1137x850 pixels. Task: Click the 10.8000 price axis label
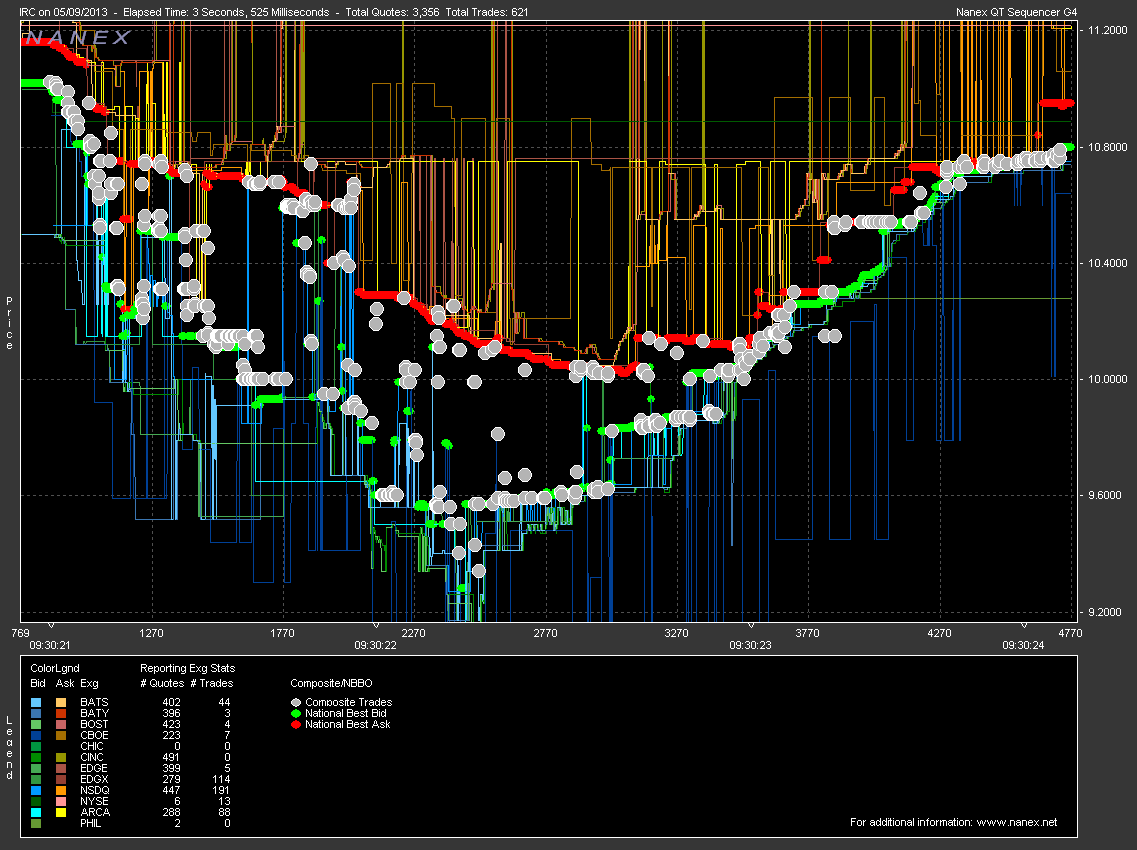(x=1107, y=147)
